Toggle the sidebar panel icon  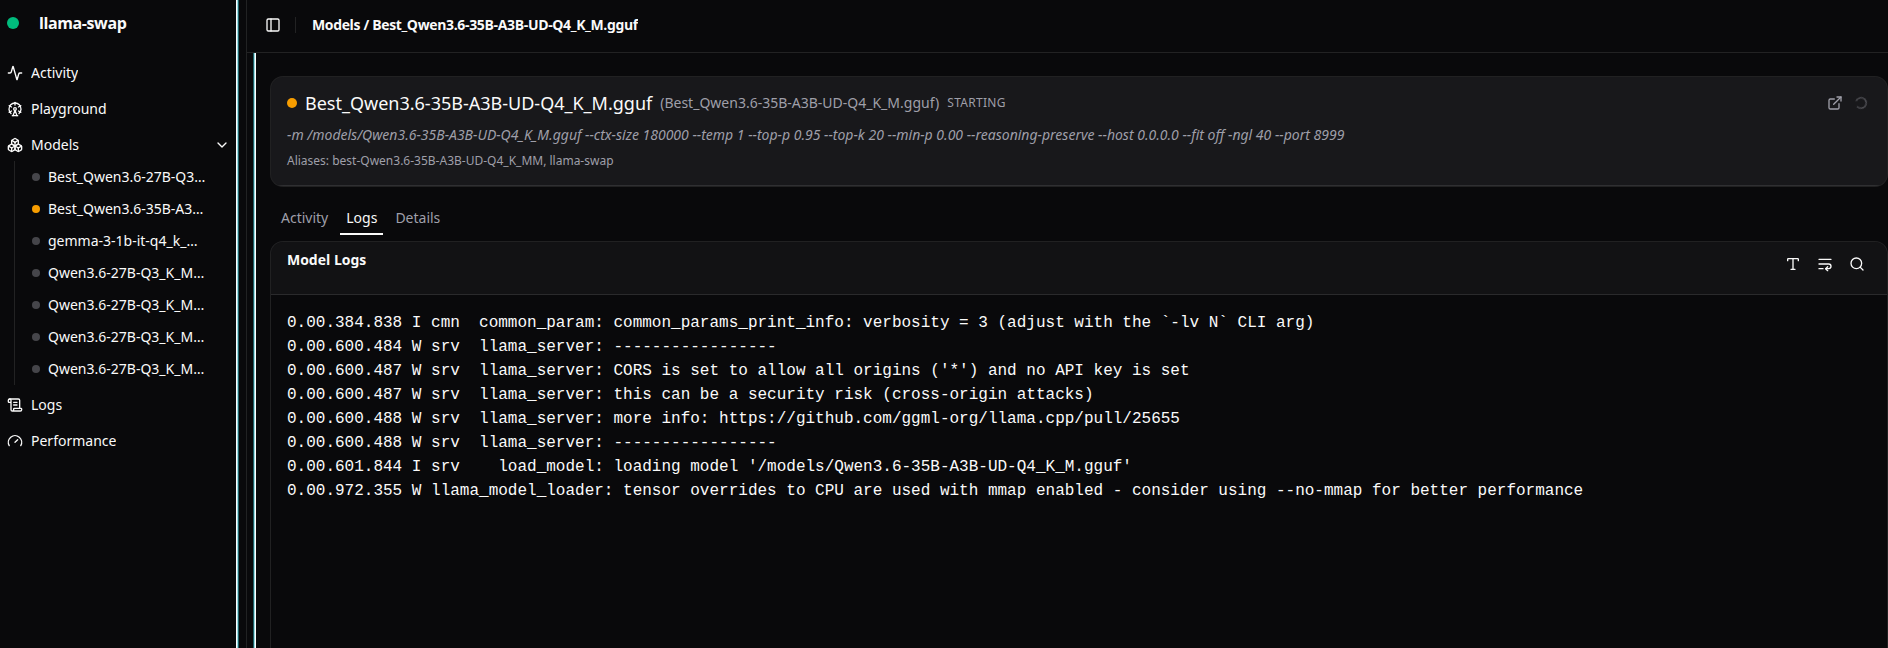[273, 25]
